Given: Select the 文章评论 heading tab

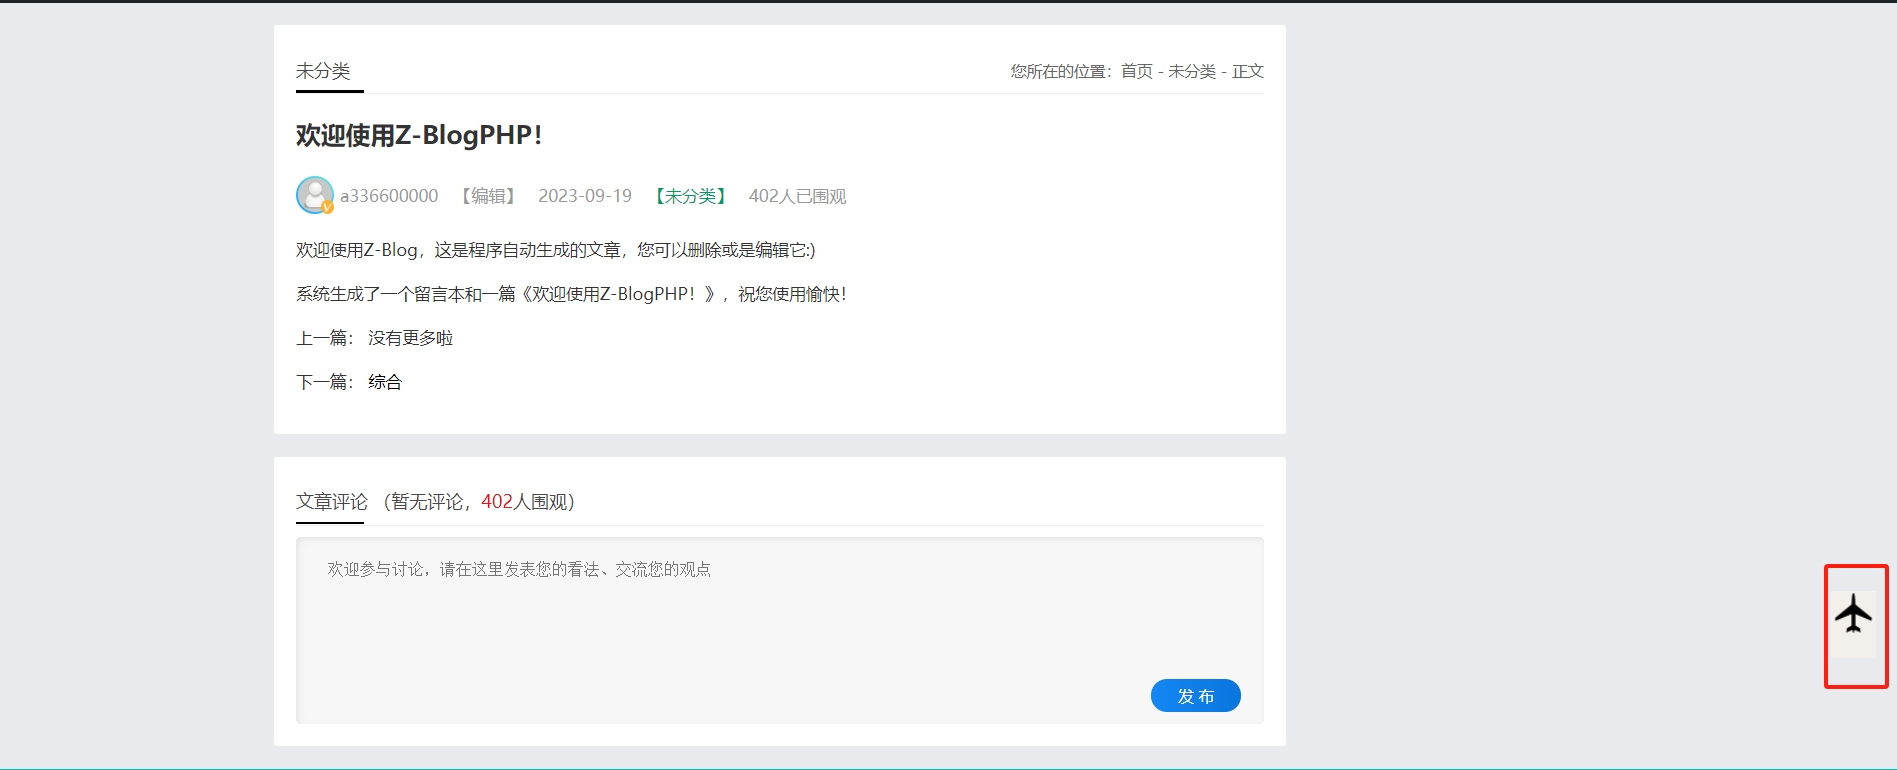Looking at the screenshot, I should 332,501.
